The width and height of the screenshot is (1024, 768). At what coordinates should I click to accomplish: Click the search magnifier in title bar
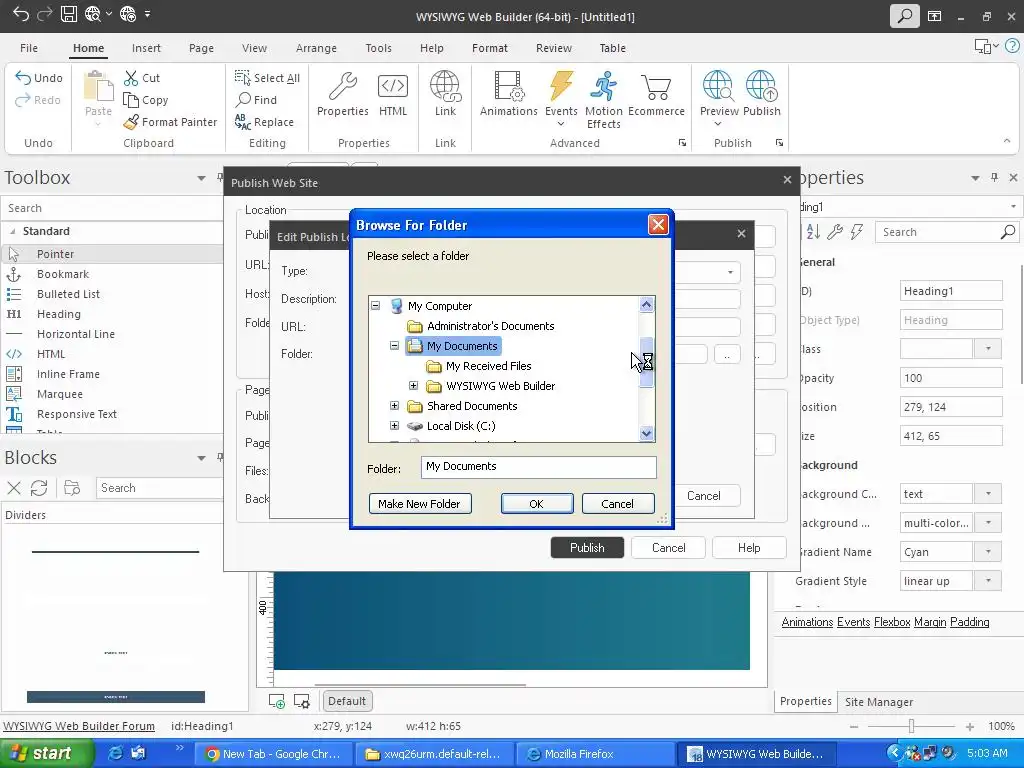tap(905, 16)
